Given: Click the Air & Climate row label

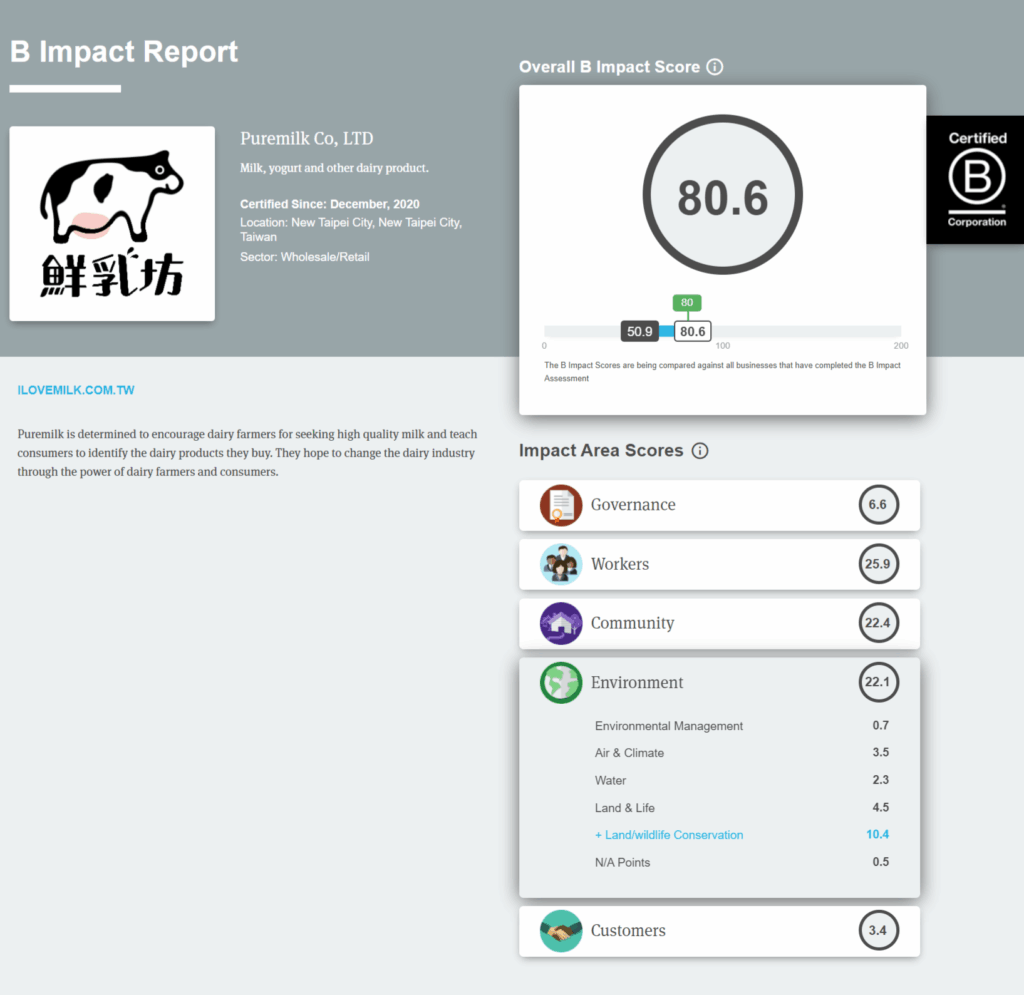Looking at the screenshot, I should click(629, 753).
